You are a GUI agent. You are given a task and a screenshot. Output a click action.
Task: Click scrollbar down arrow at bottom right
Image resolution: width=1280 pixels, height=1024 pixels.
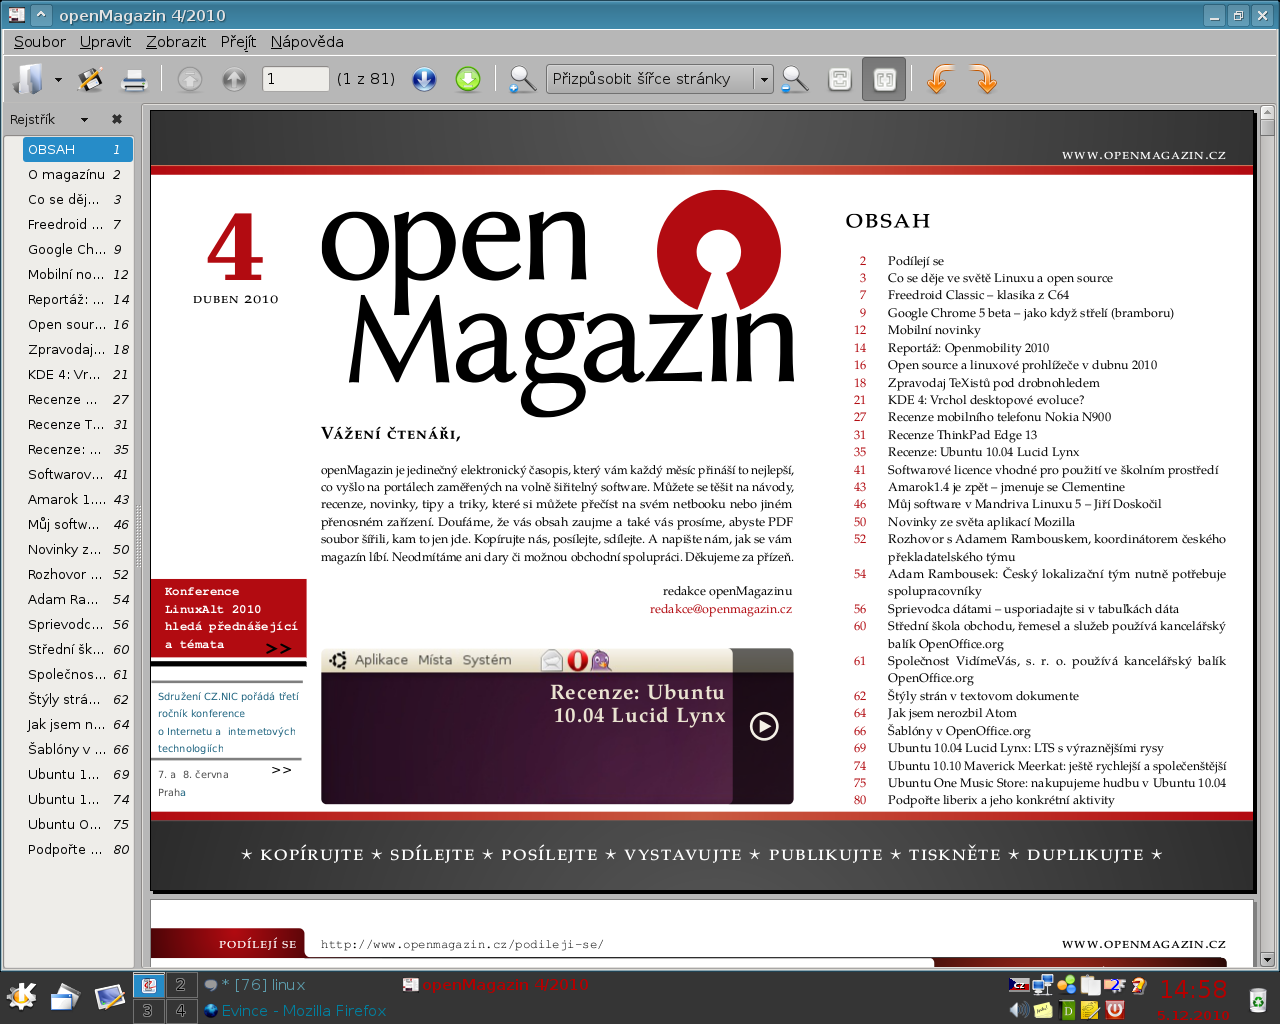[1267, 960]
